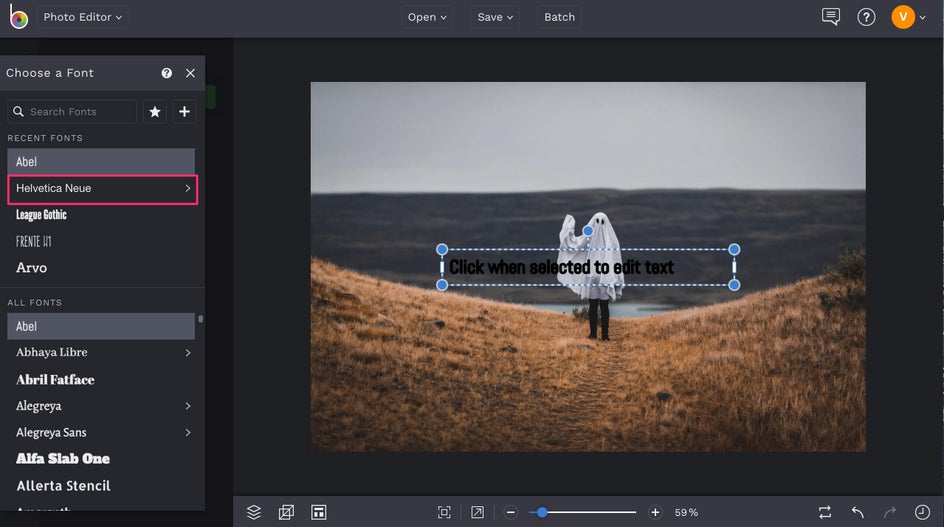Redo the last action

(890, 512)
